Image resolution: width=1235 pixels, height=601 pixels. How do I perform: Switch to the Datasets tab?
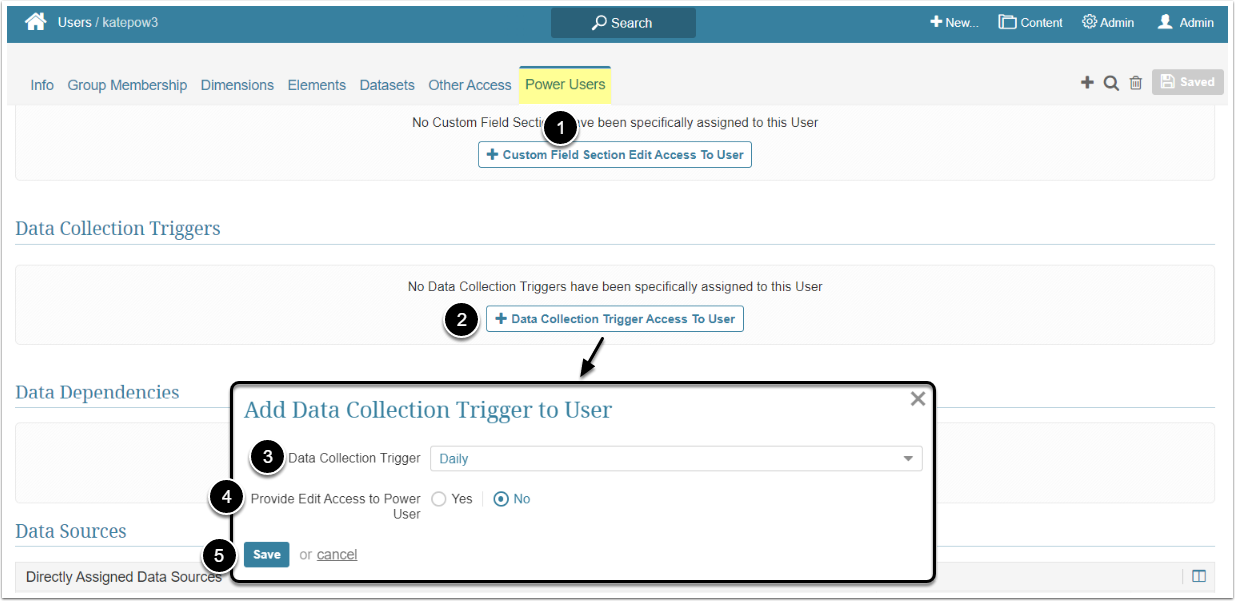387,85
